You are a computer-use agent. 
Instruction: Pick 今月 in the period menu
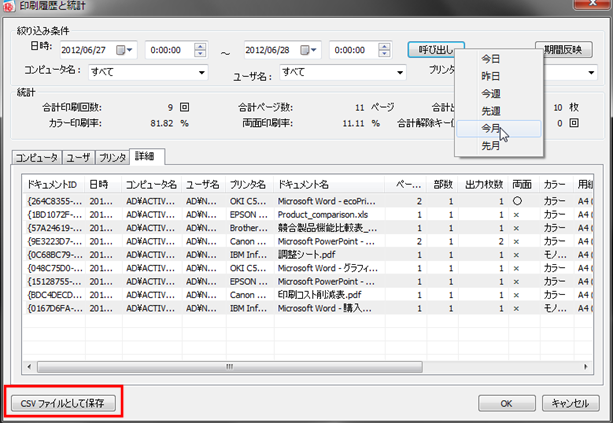(x=499, y=129)
